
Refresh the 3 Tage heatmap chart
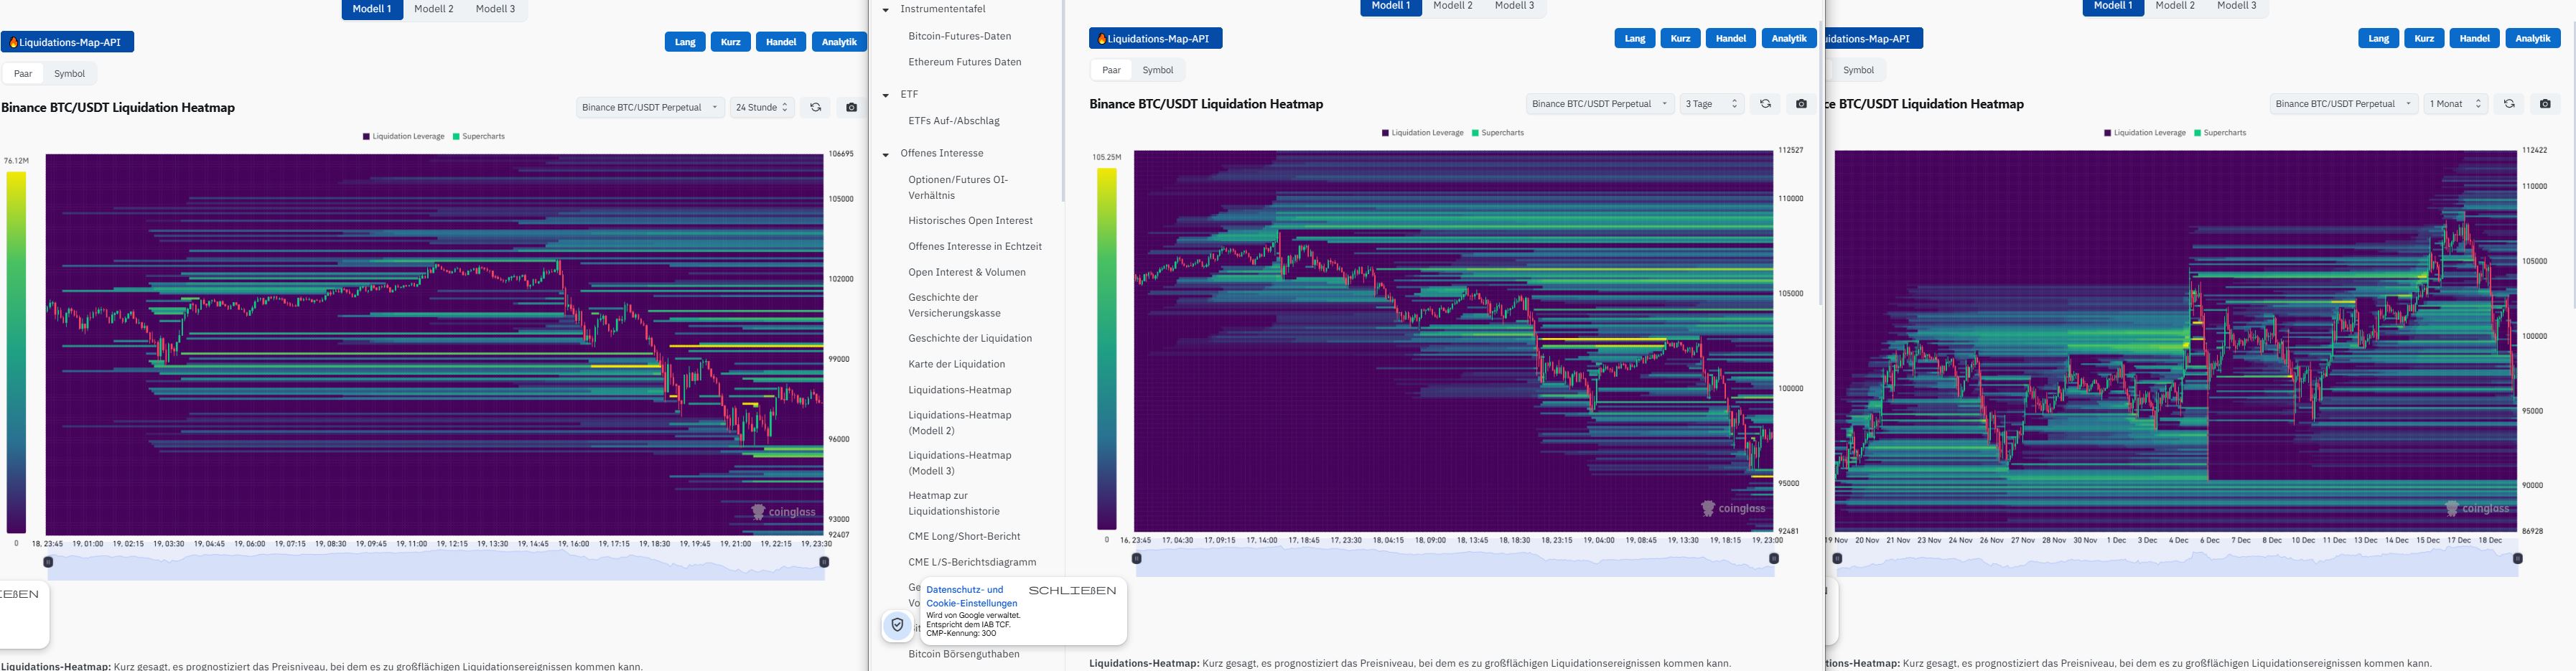(1765, 103)
